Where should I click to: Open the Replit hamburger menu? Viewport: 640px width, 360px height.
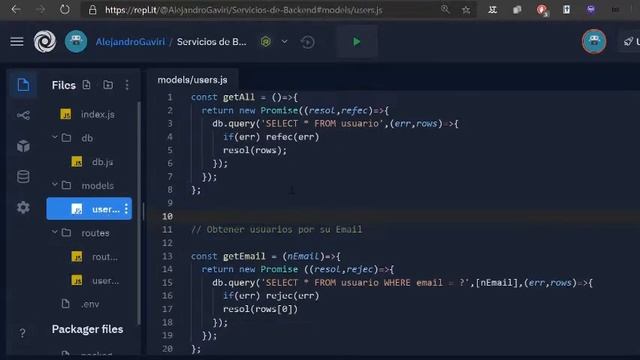coord(17,42)
